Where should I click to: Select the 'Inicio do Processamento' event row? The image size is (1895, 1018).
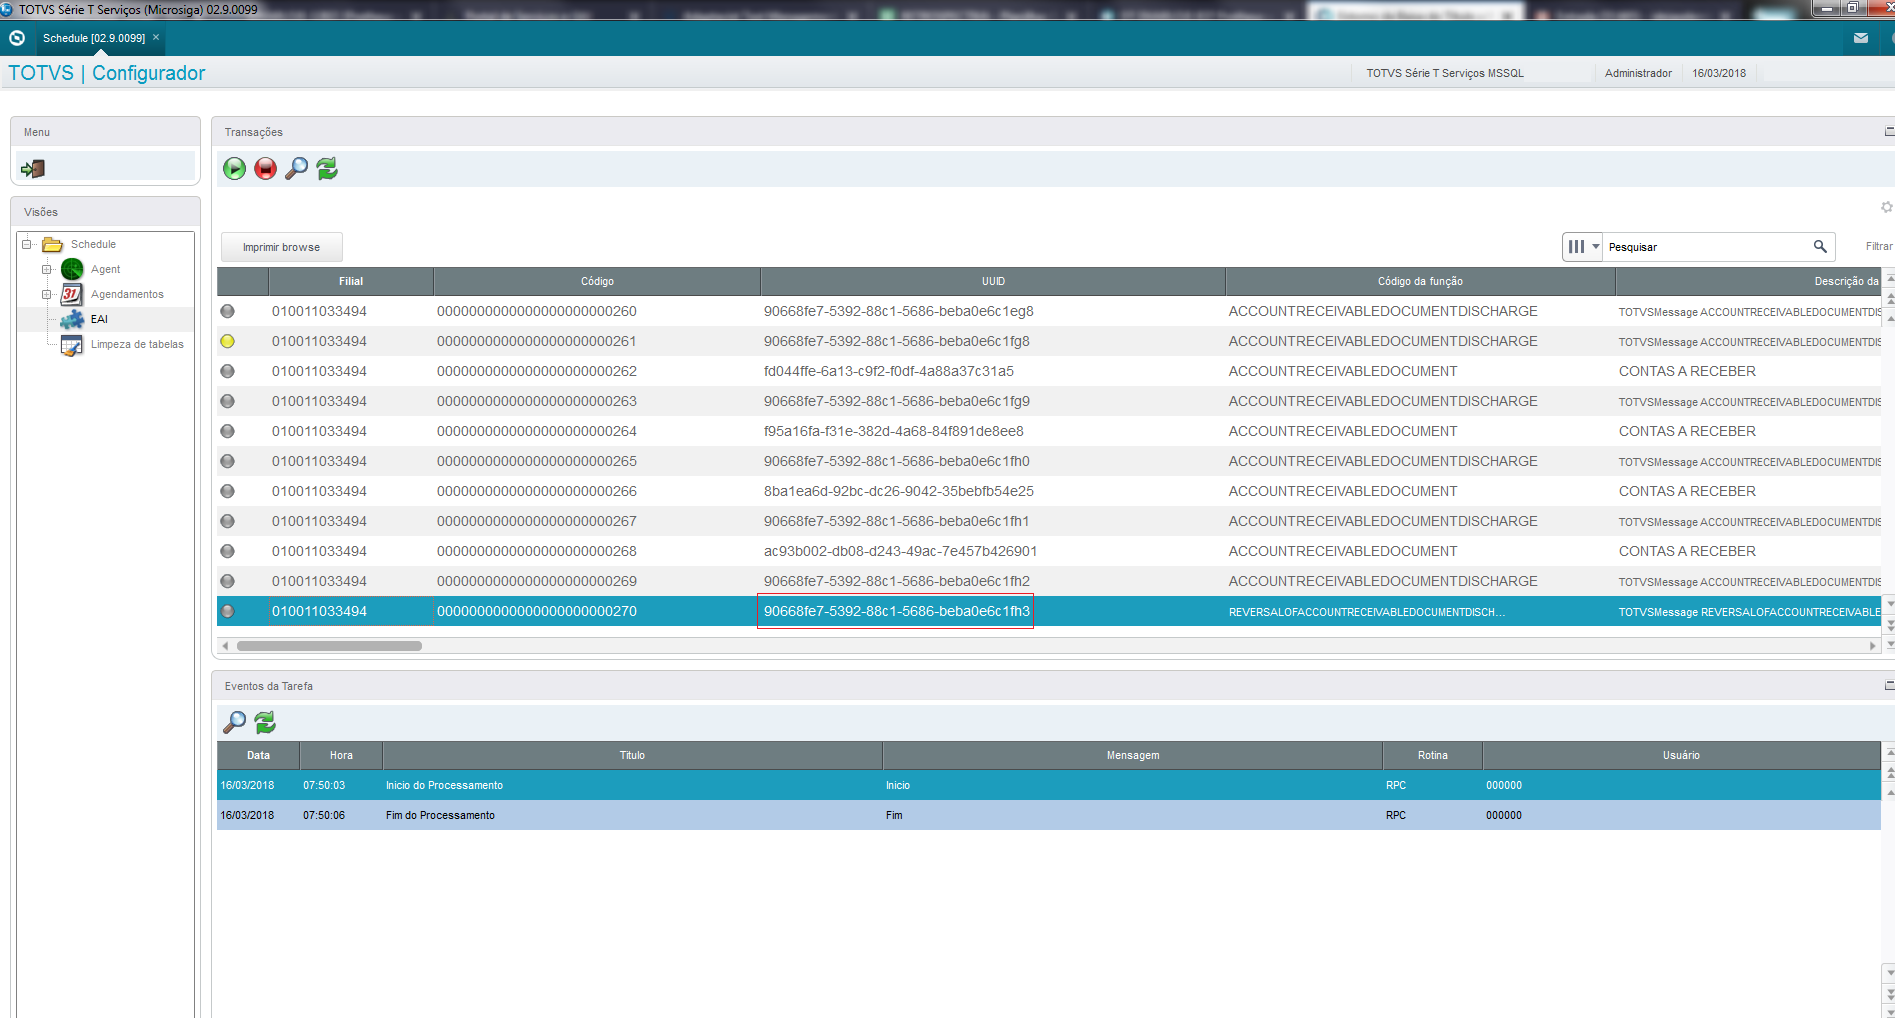click(x=1048, y=785)
